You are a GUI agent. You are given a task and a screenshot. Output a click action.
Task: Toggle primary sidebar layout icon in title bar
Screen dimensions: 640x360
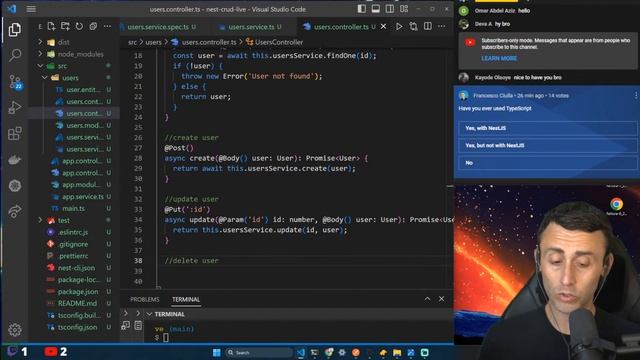point(362,9)
